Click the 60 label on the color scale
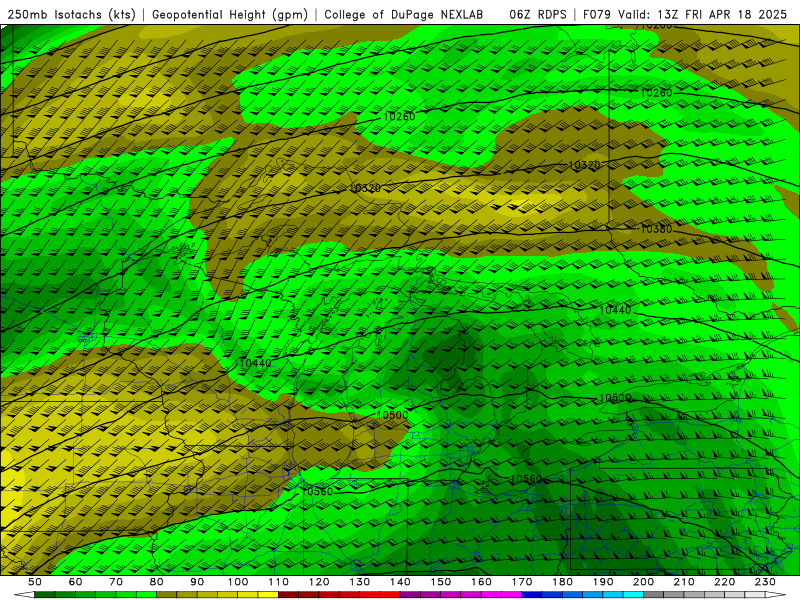The width and height of the screenshot is (800, 600). coord(76,582)
